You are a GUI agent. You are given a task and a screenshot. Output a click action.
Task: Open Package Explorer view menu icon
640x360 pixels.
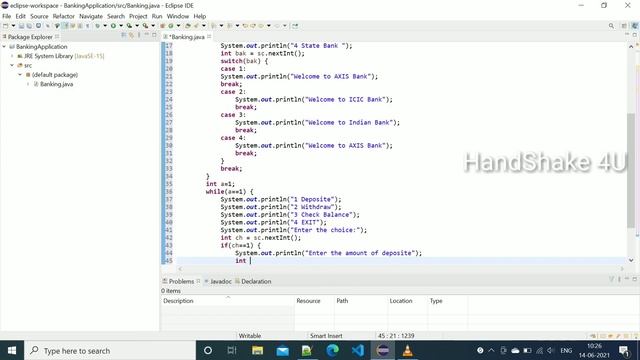[x=139, y=36]
